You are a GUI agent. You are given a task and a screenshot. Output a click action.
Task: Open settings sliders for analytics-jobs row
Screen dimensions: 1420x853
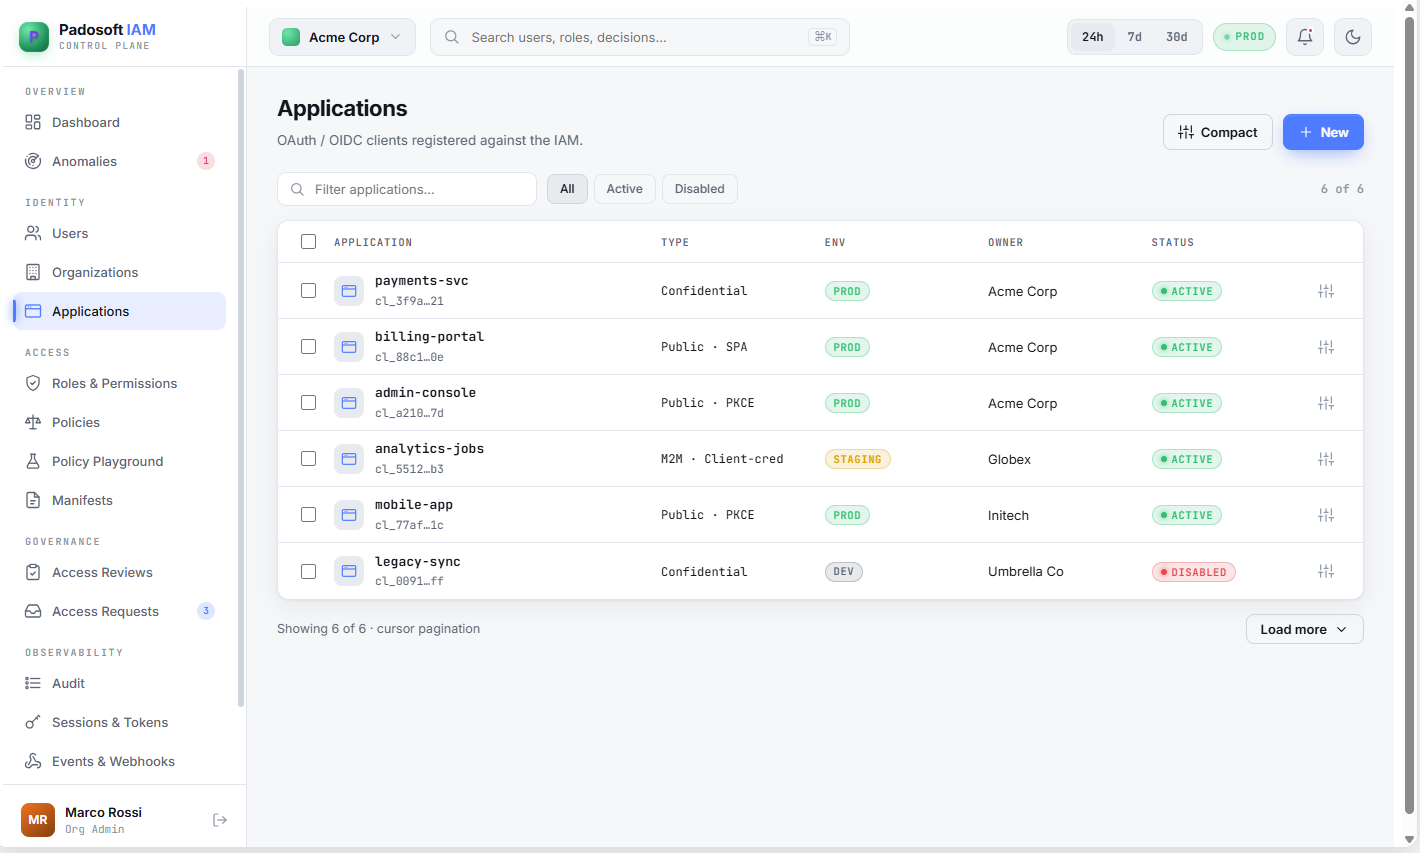[1326, 459]
